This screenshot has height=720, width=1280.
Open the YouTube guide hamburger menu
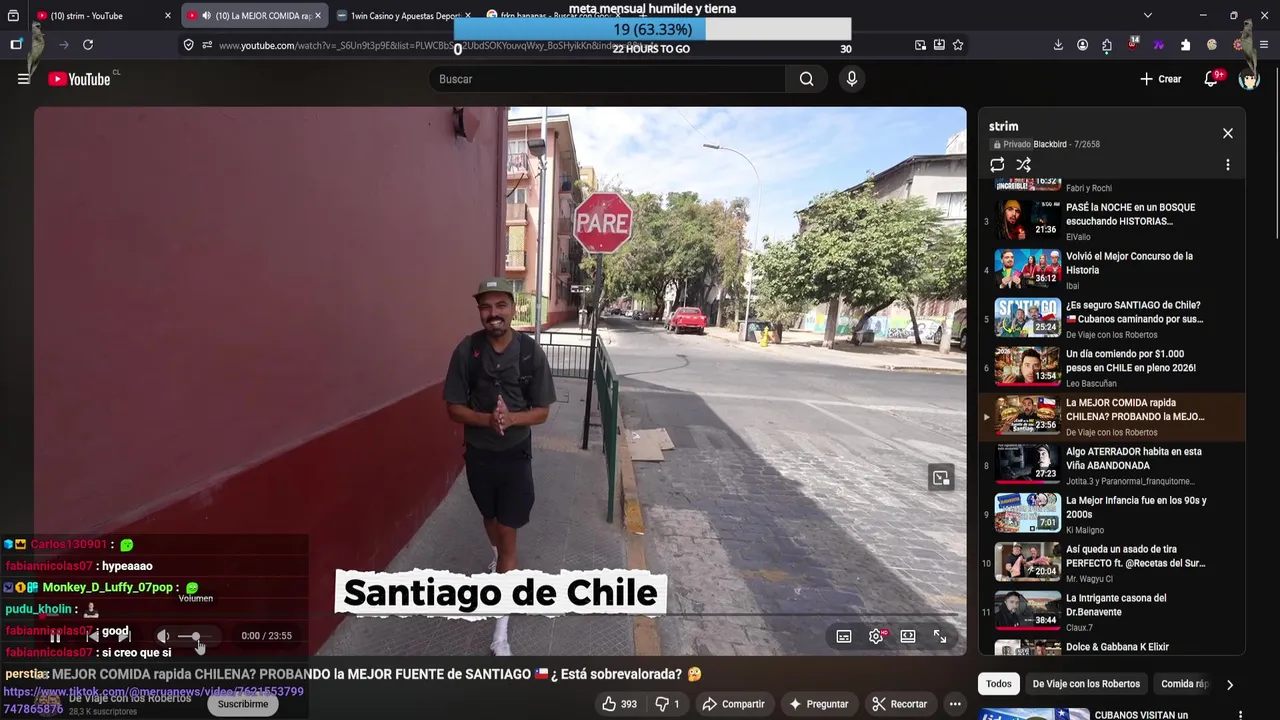[23, 79]
